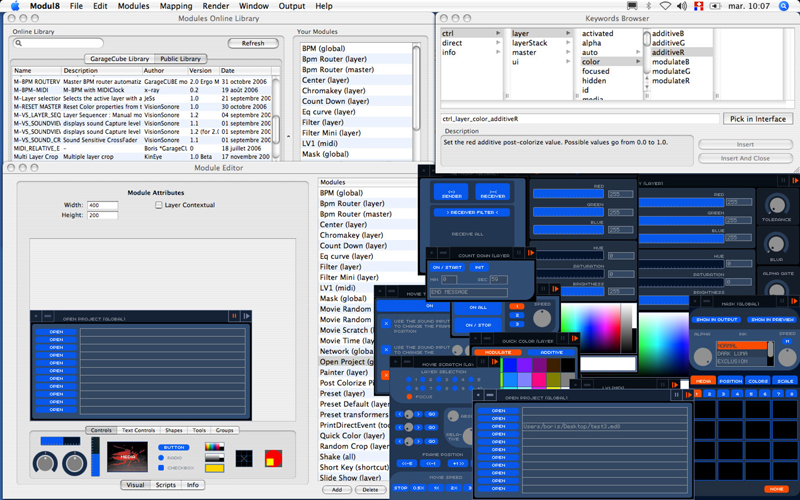Click the orange play icon on Count Down module
Screen dimensions: 800x500
[531, 253]
